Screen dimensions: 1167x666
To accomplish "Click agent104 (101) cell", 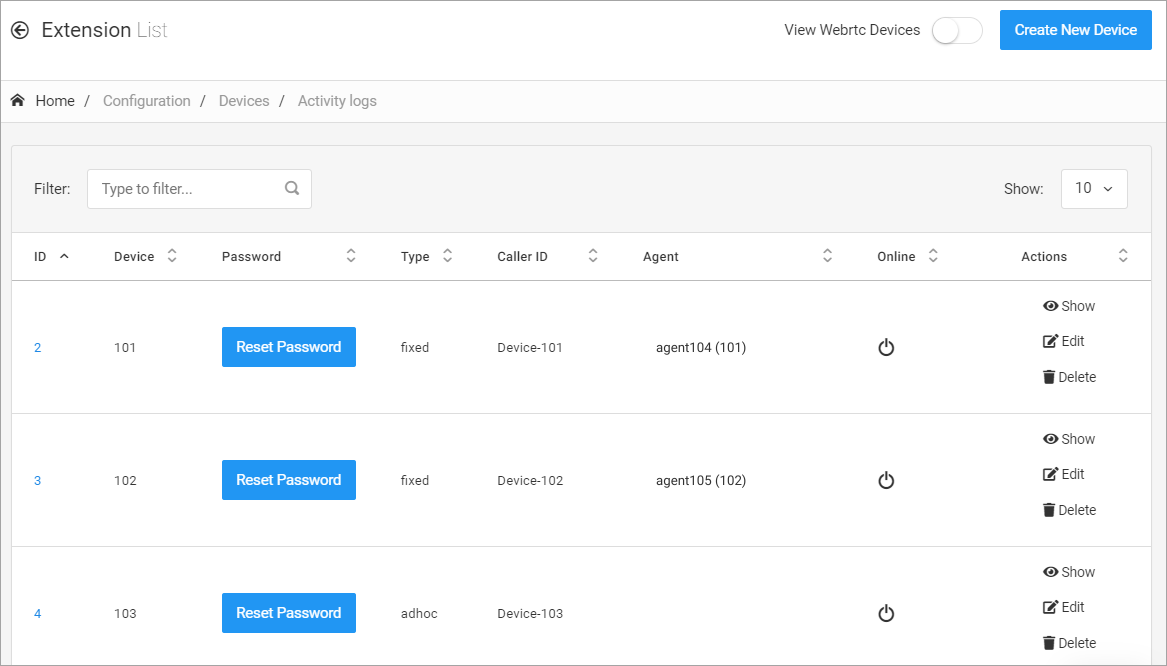I will 701,348.
